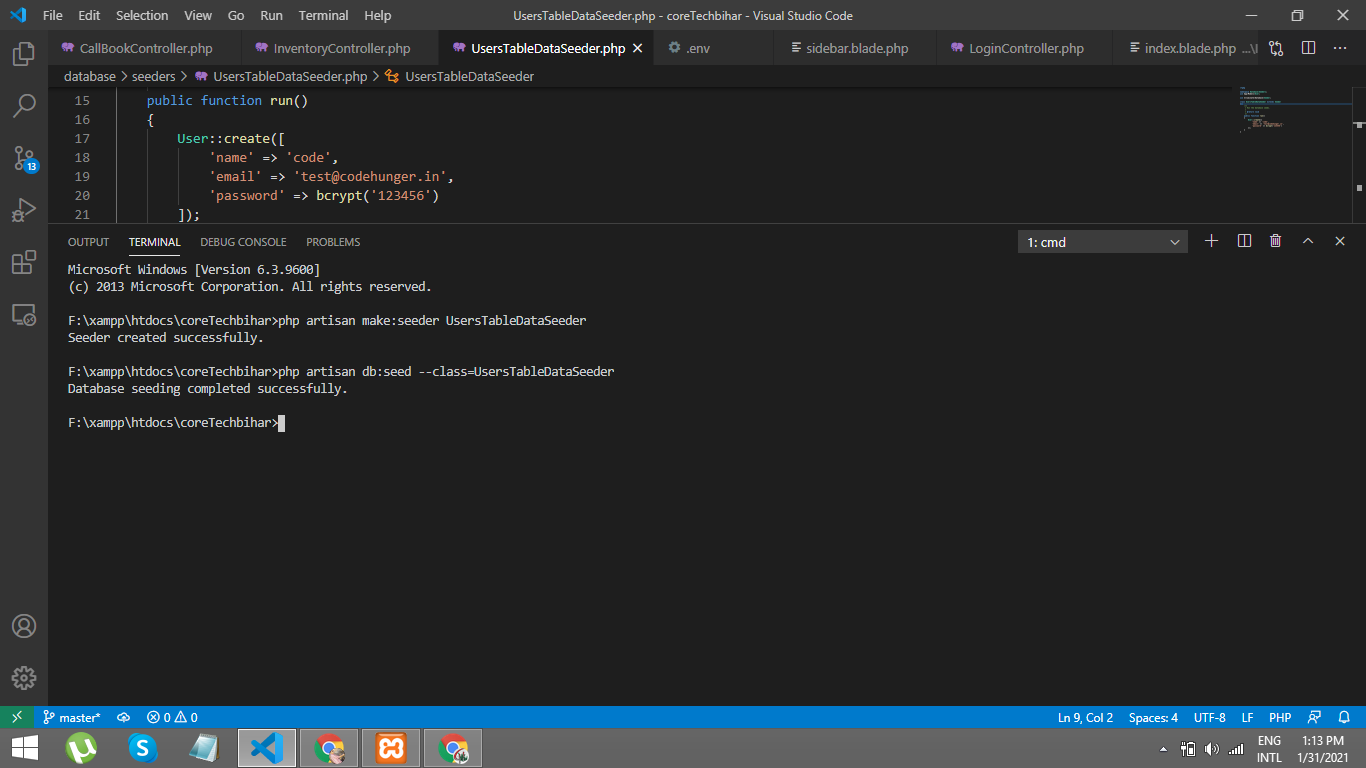The width and height of the screenshot is (1366, 768).
Task: Open the Remote Explorer view
Action: point(24,315)
